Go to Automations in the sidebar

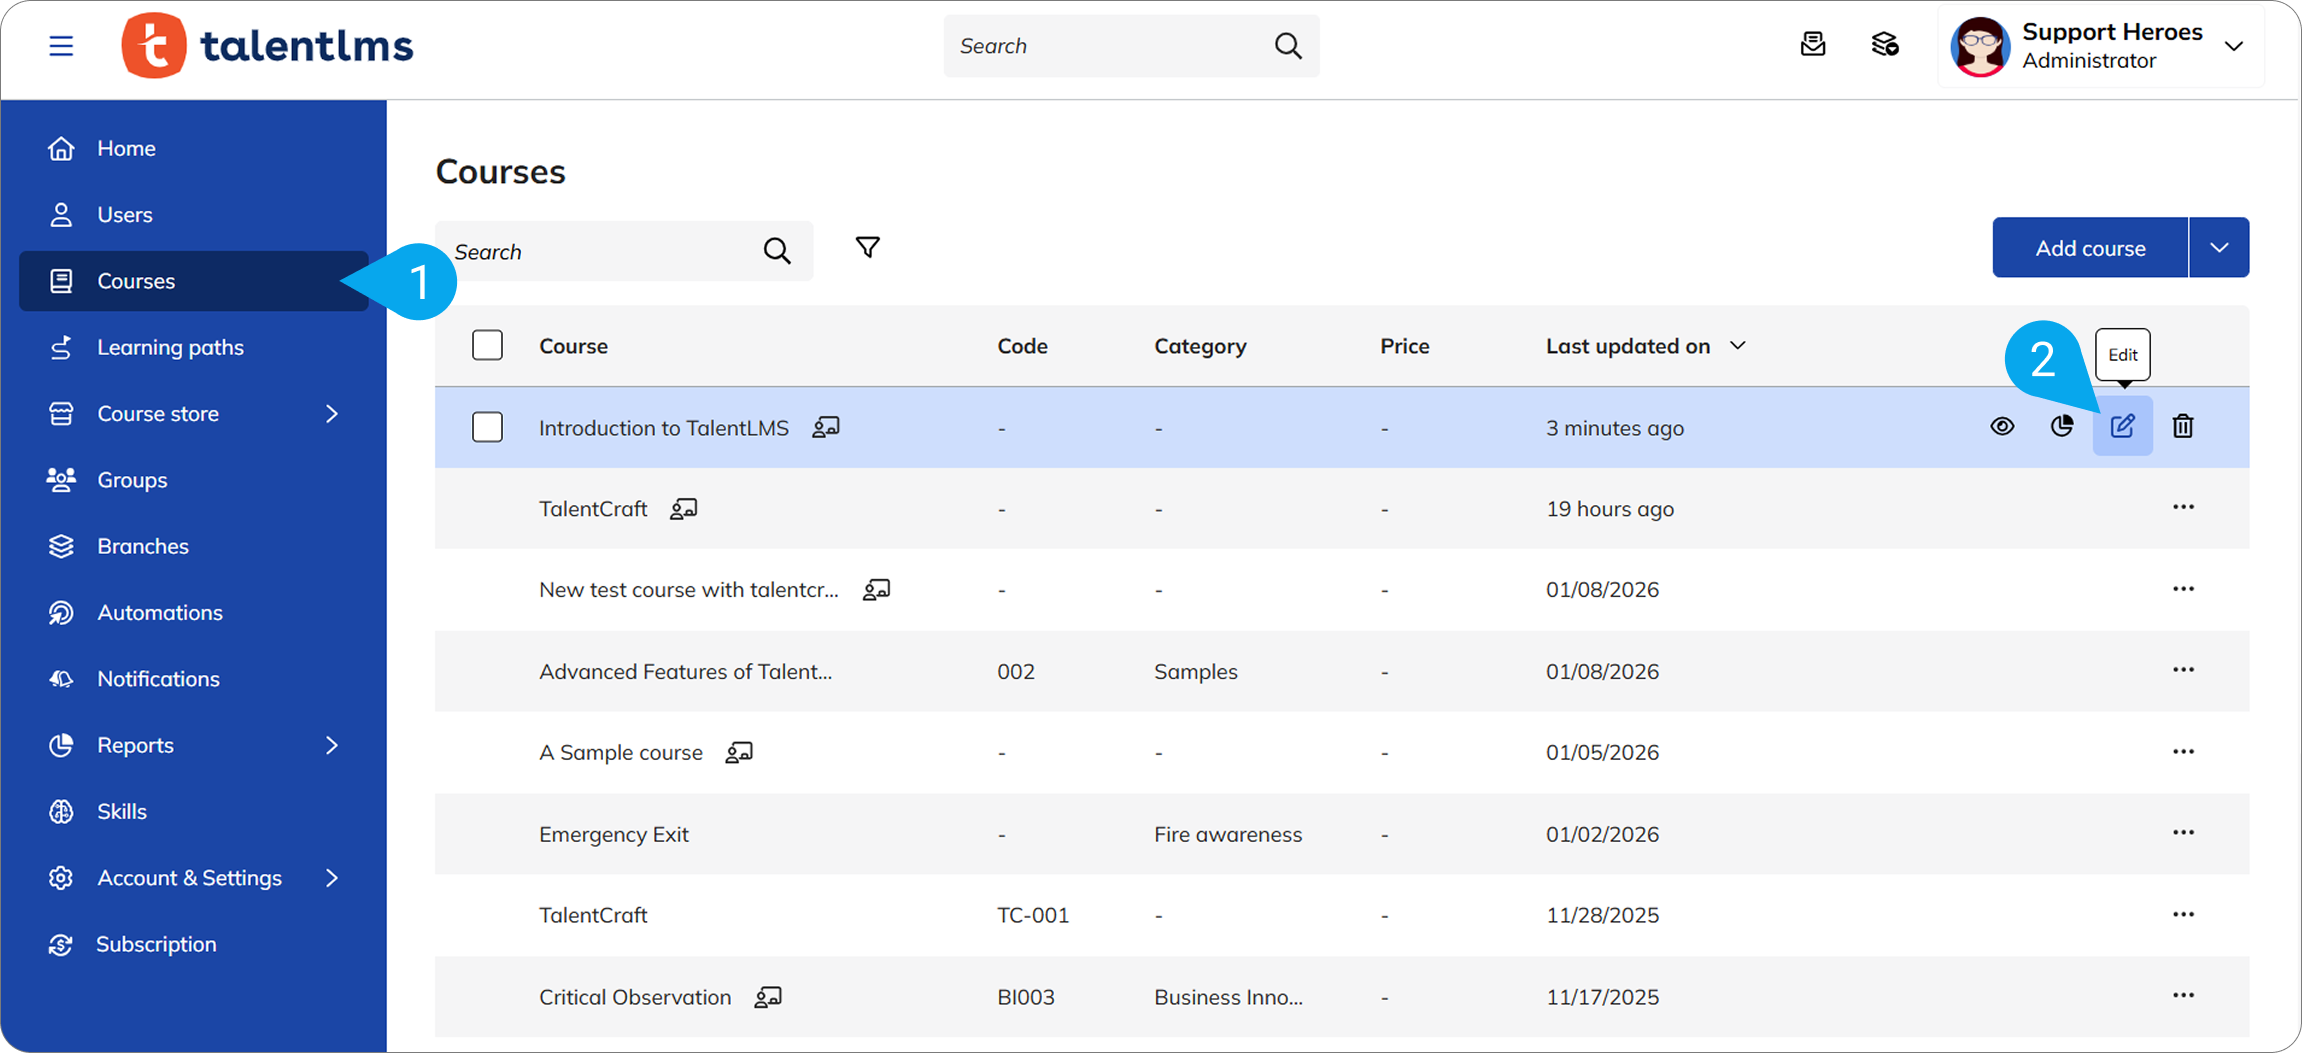click(x=159, y=613)
